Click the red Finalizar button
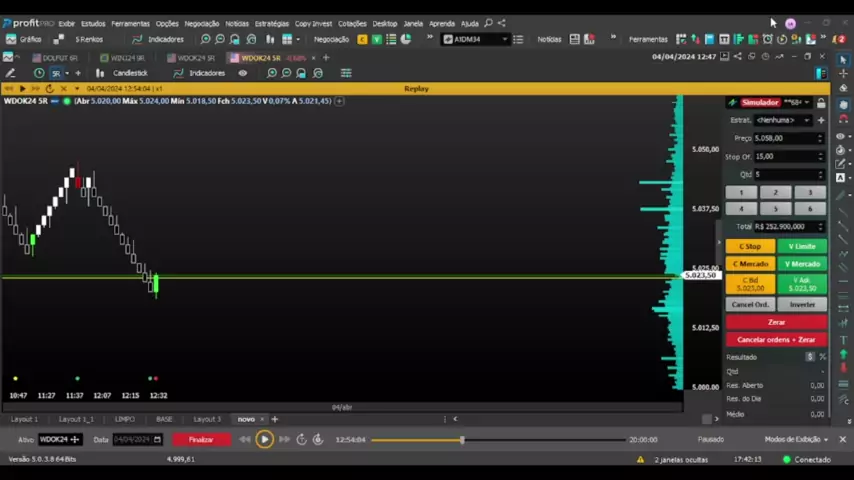 [x=200, y=439]
